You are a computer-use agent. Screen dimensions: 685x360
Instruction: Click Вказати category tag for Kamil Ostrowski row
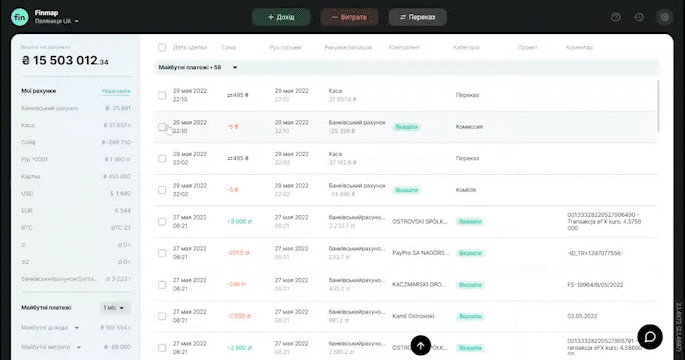tap(470, 316)
